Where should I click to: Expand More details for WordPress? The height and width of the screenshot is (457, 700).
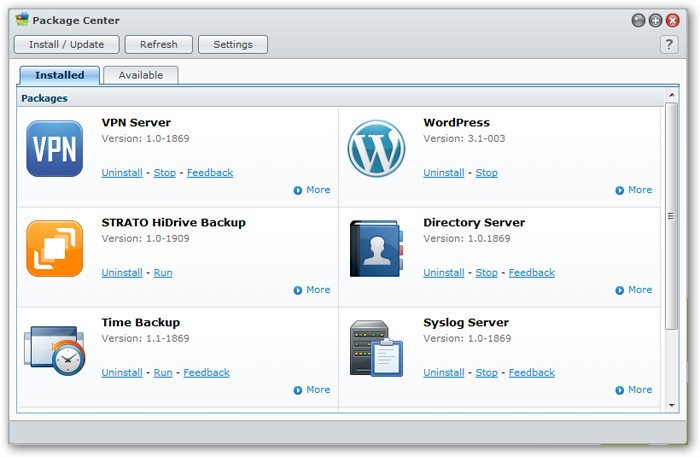[640, 190]
